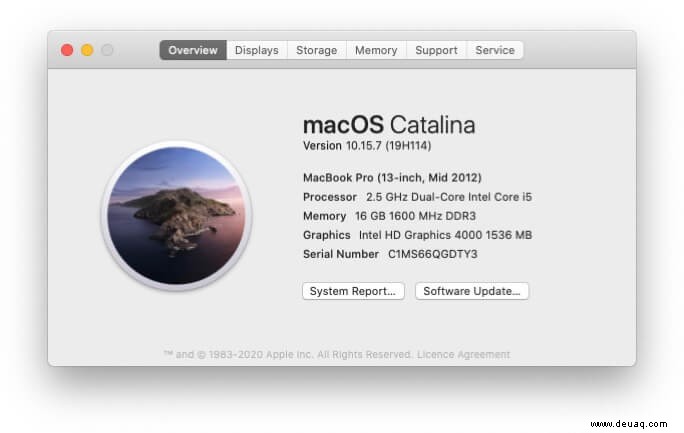Open the Support tab

(x=436, y=50)
